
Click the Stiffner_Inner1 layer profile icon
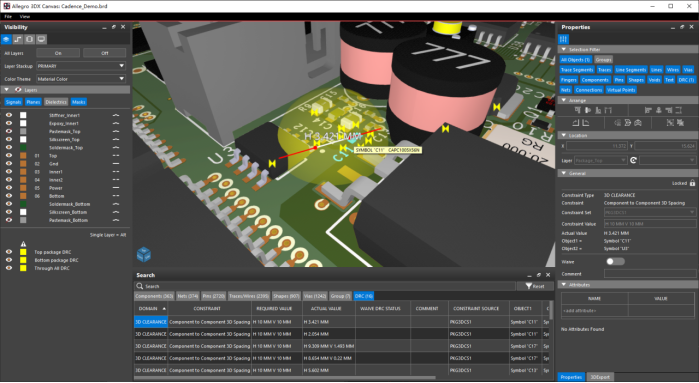pos(116,115)
